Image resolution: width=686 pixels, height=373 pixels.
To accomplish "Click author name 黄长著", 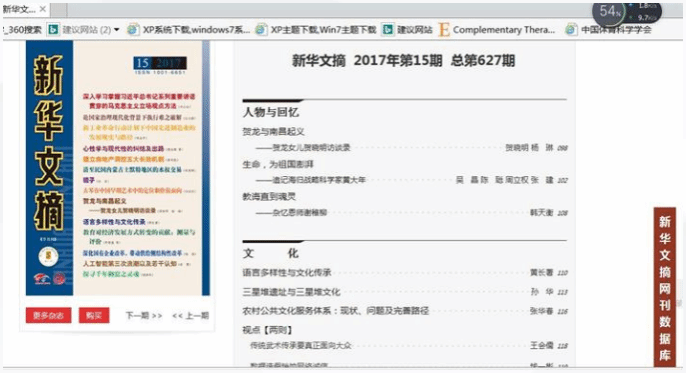I will pyautogui.click(x=542, y=272).
